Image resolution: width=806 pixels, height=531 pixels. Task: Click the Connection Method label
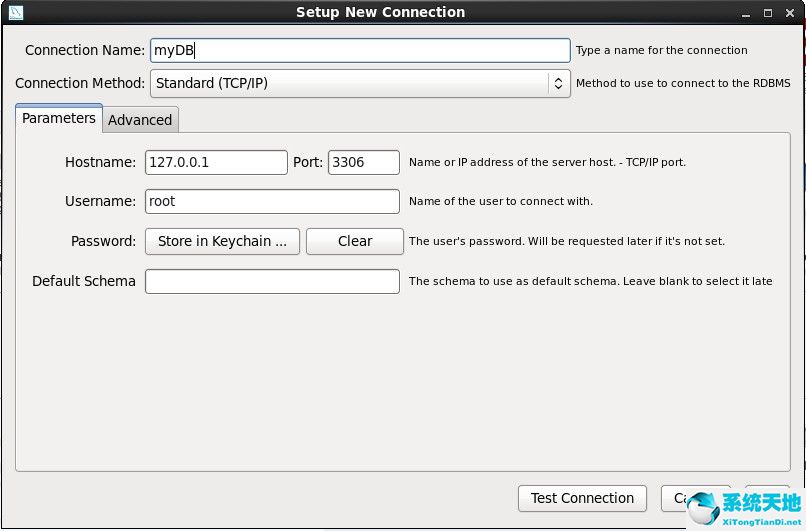(80, 83)
